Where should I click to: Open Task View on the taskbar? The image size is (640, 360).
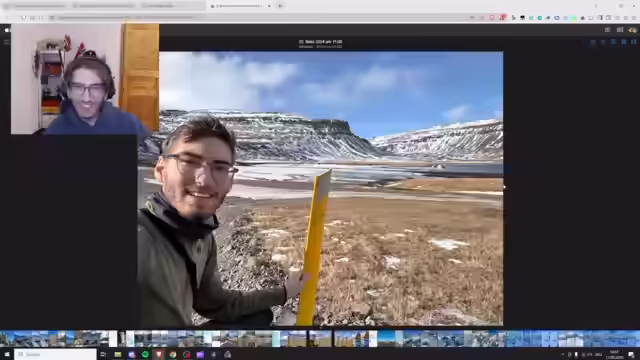tap(103, 355)
